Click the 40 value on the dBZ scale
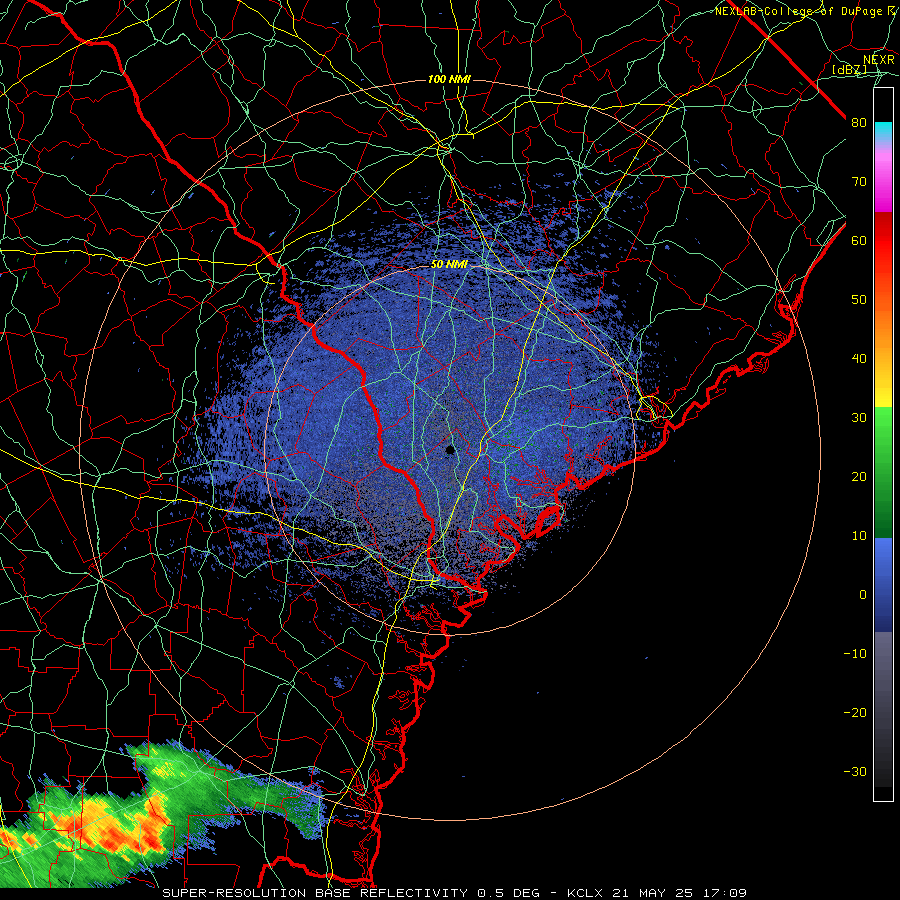 point(859,359)
